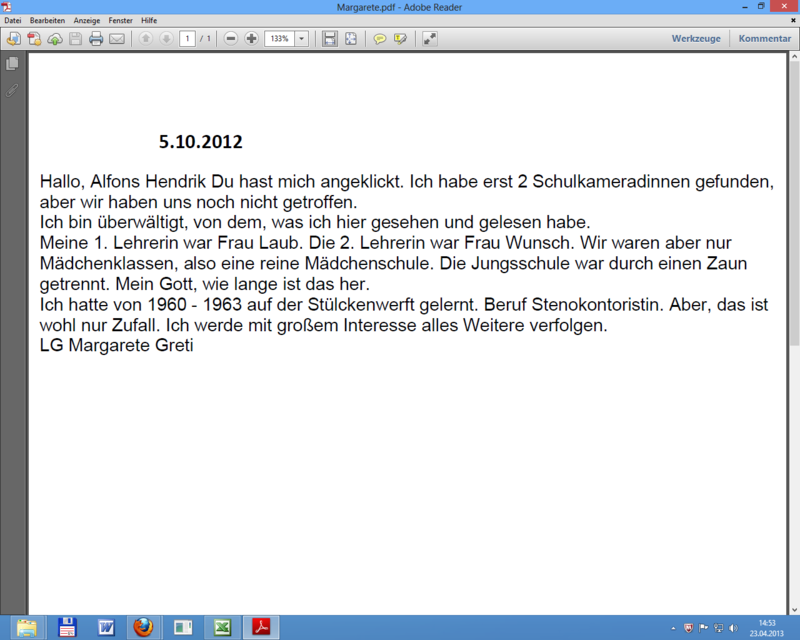Expand the zoom percentage dropdown arrow
800x640 pixels.
point(302,39)
